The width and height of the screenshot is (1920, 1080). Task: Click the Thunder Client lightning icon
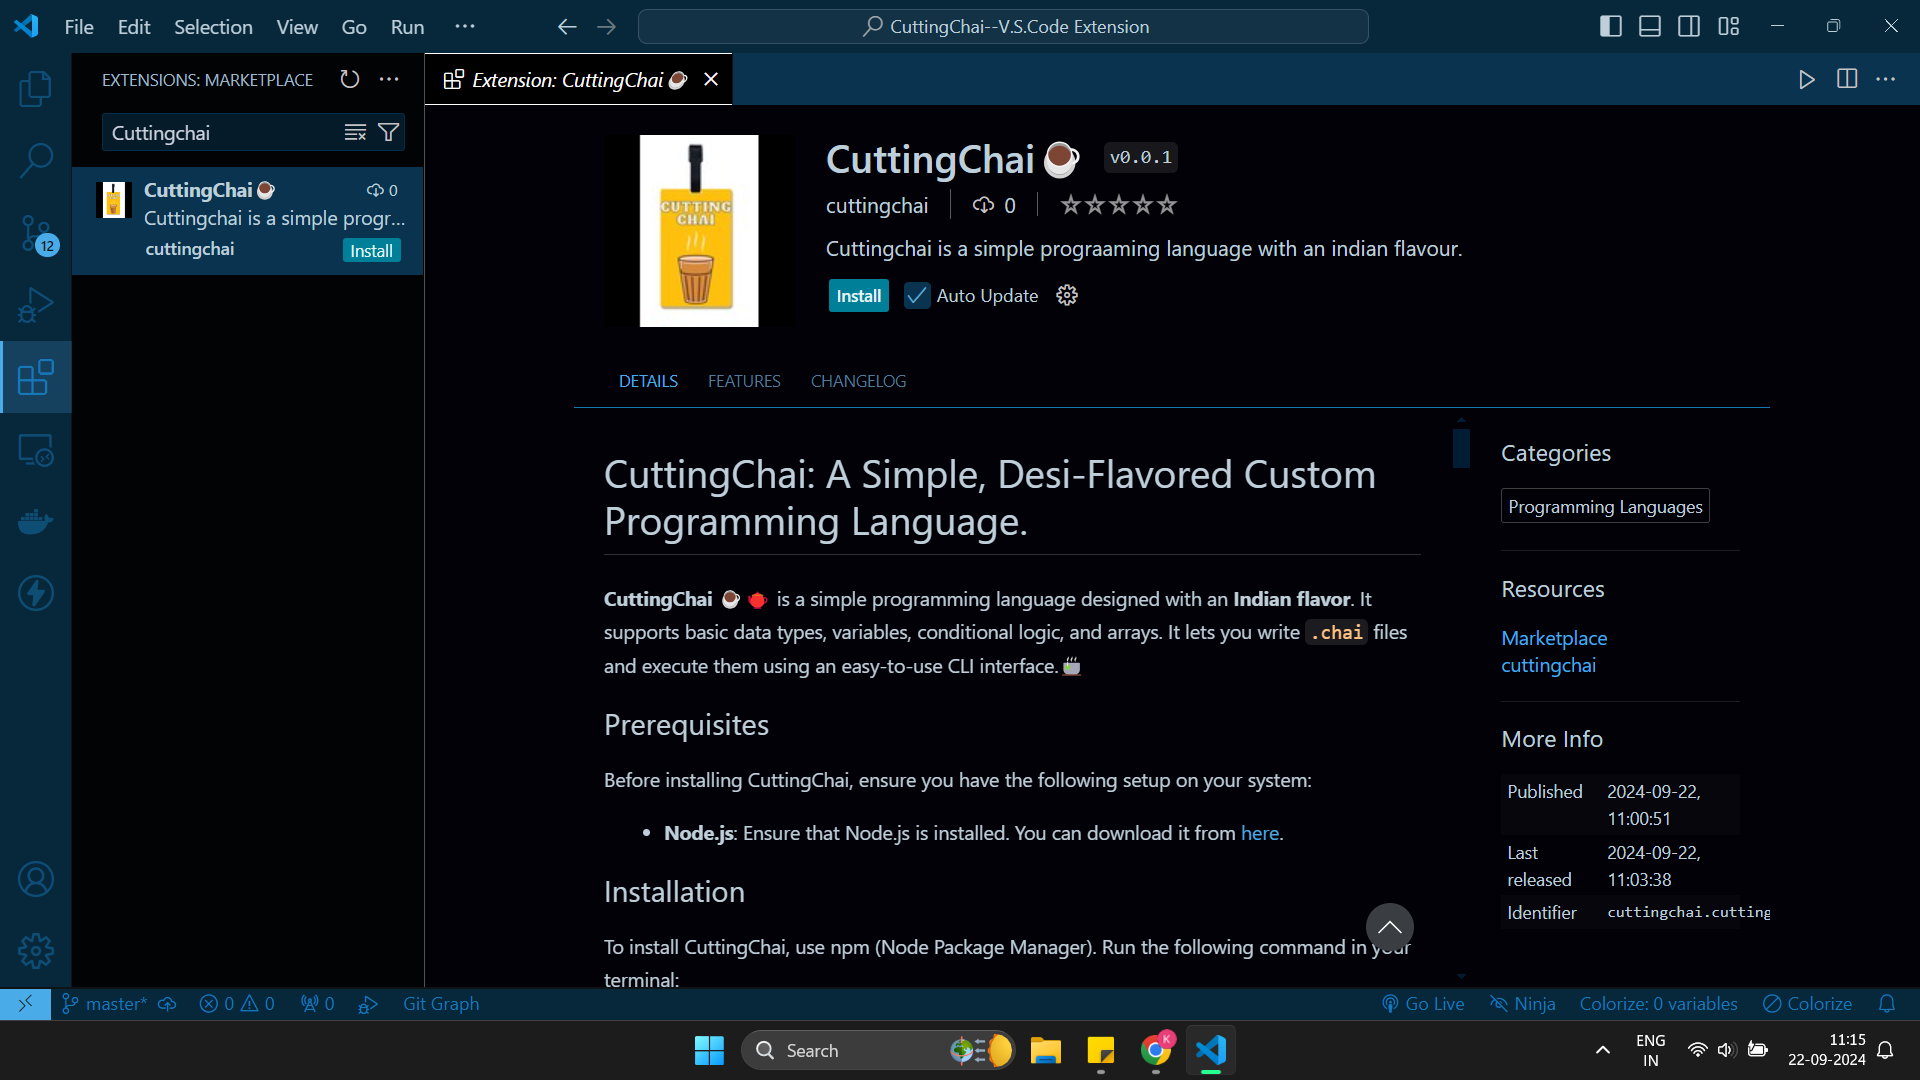[x=36, y=593]
